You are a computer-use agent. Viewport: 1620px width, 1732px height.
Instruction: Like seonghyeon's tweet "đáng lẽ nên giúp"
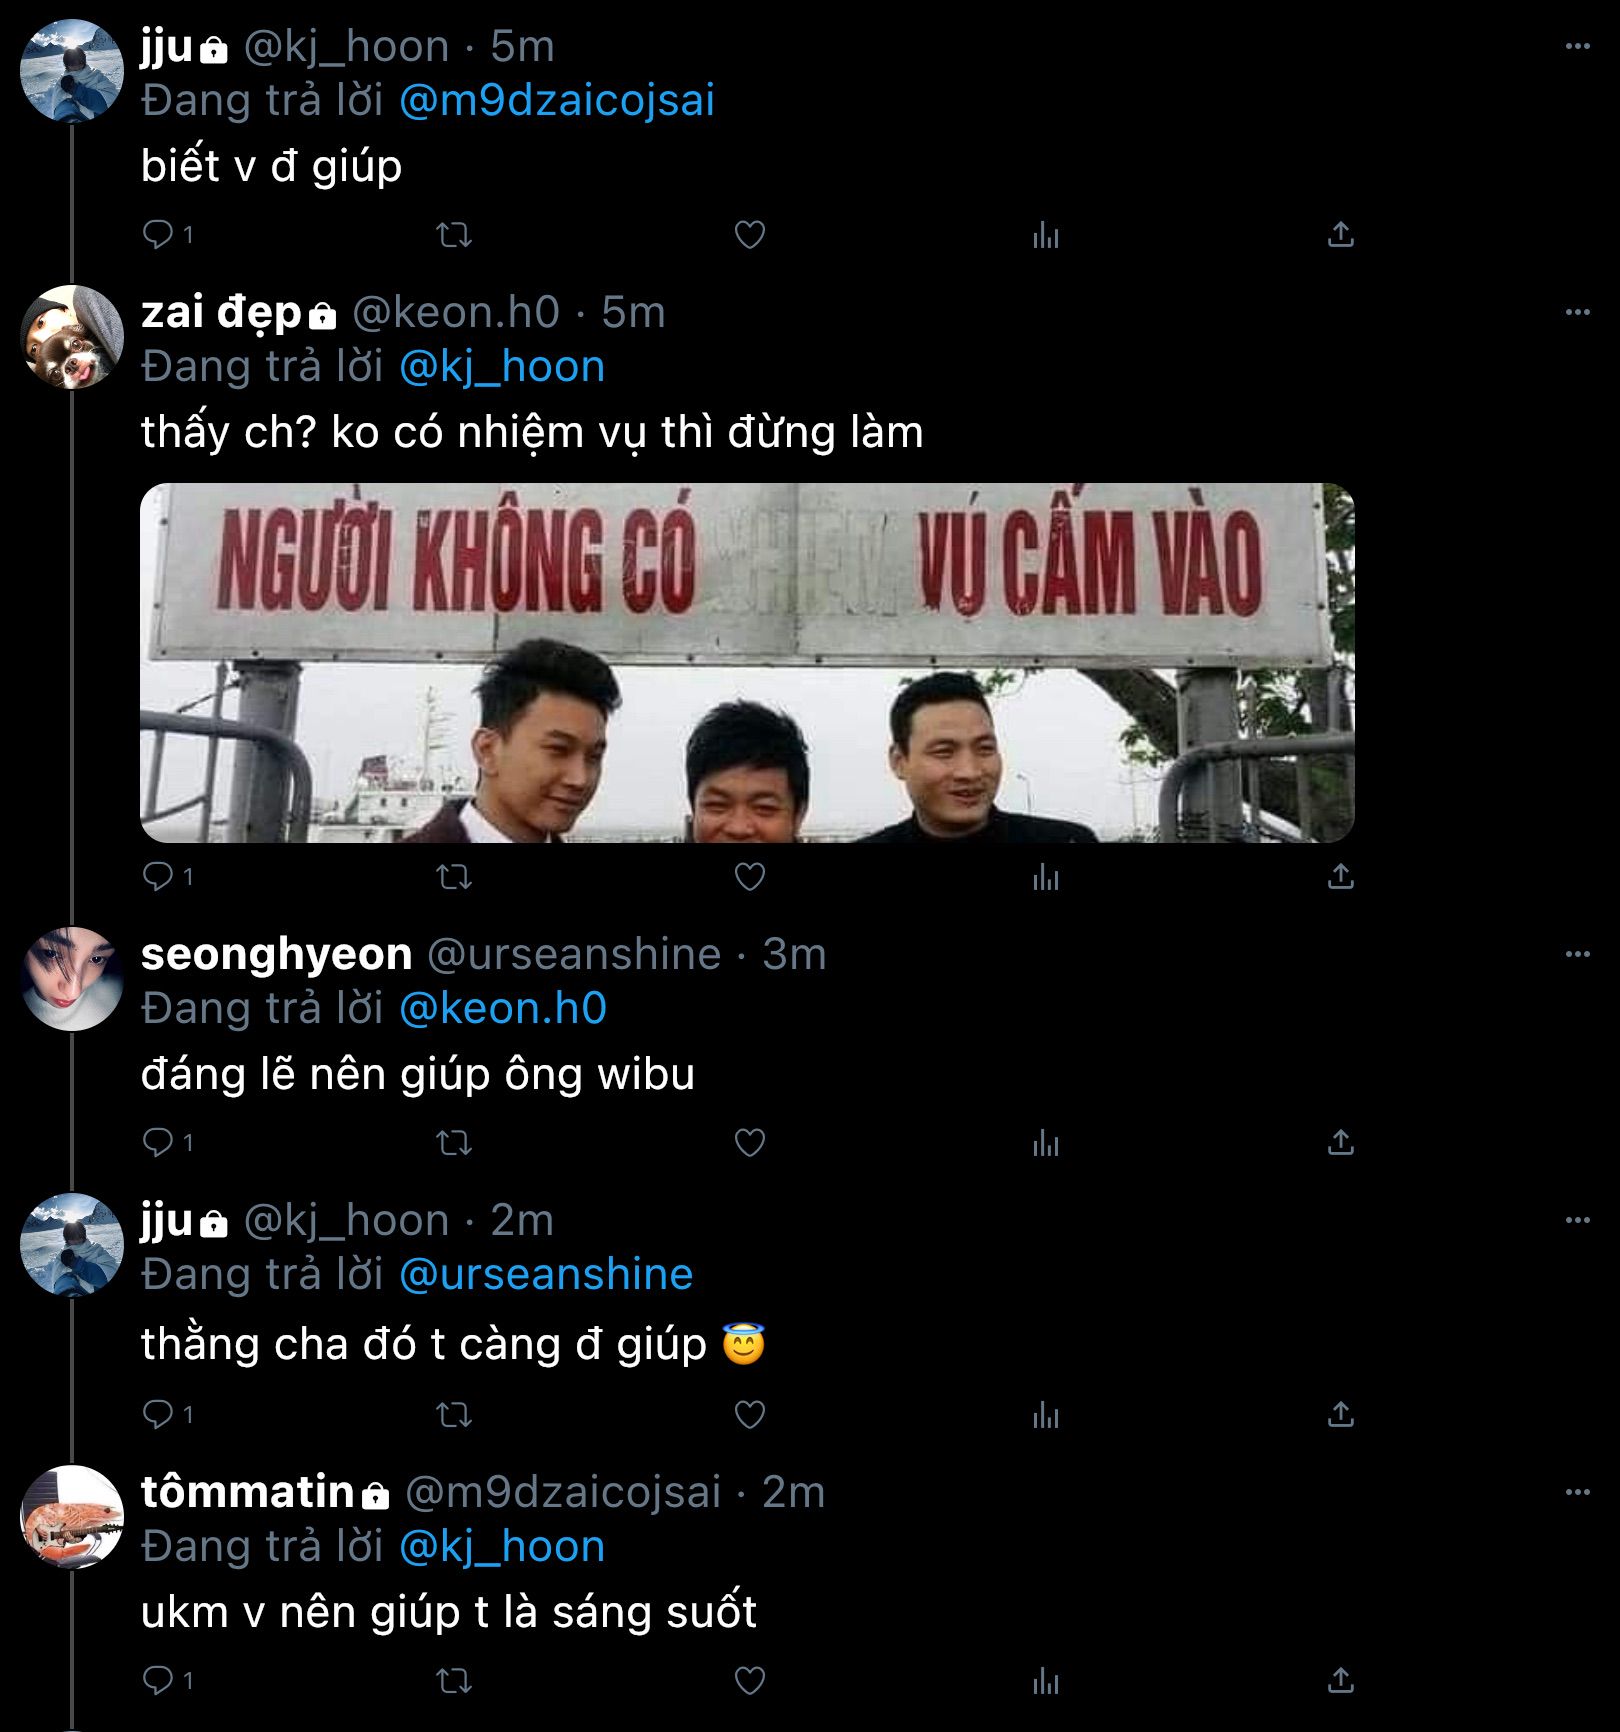(x=750, y=1143)
